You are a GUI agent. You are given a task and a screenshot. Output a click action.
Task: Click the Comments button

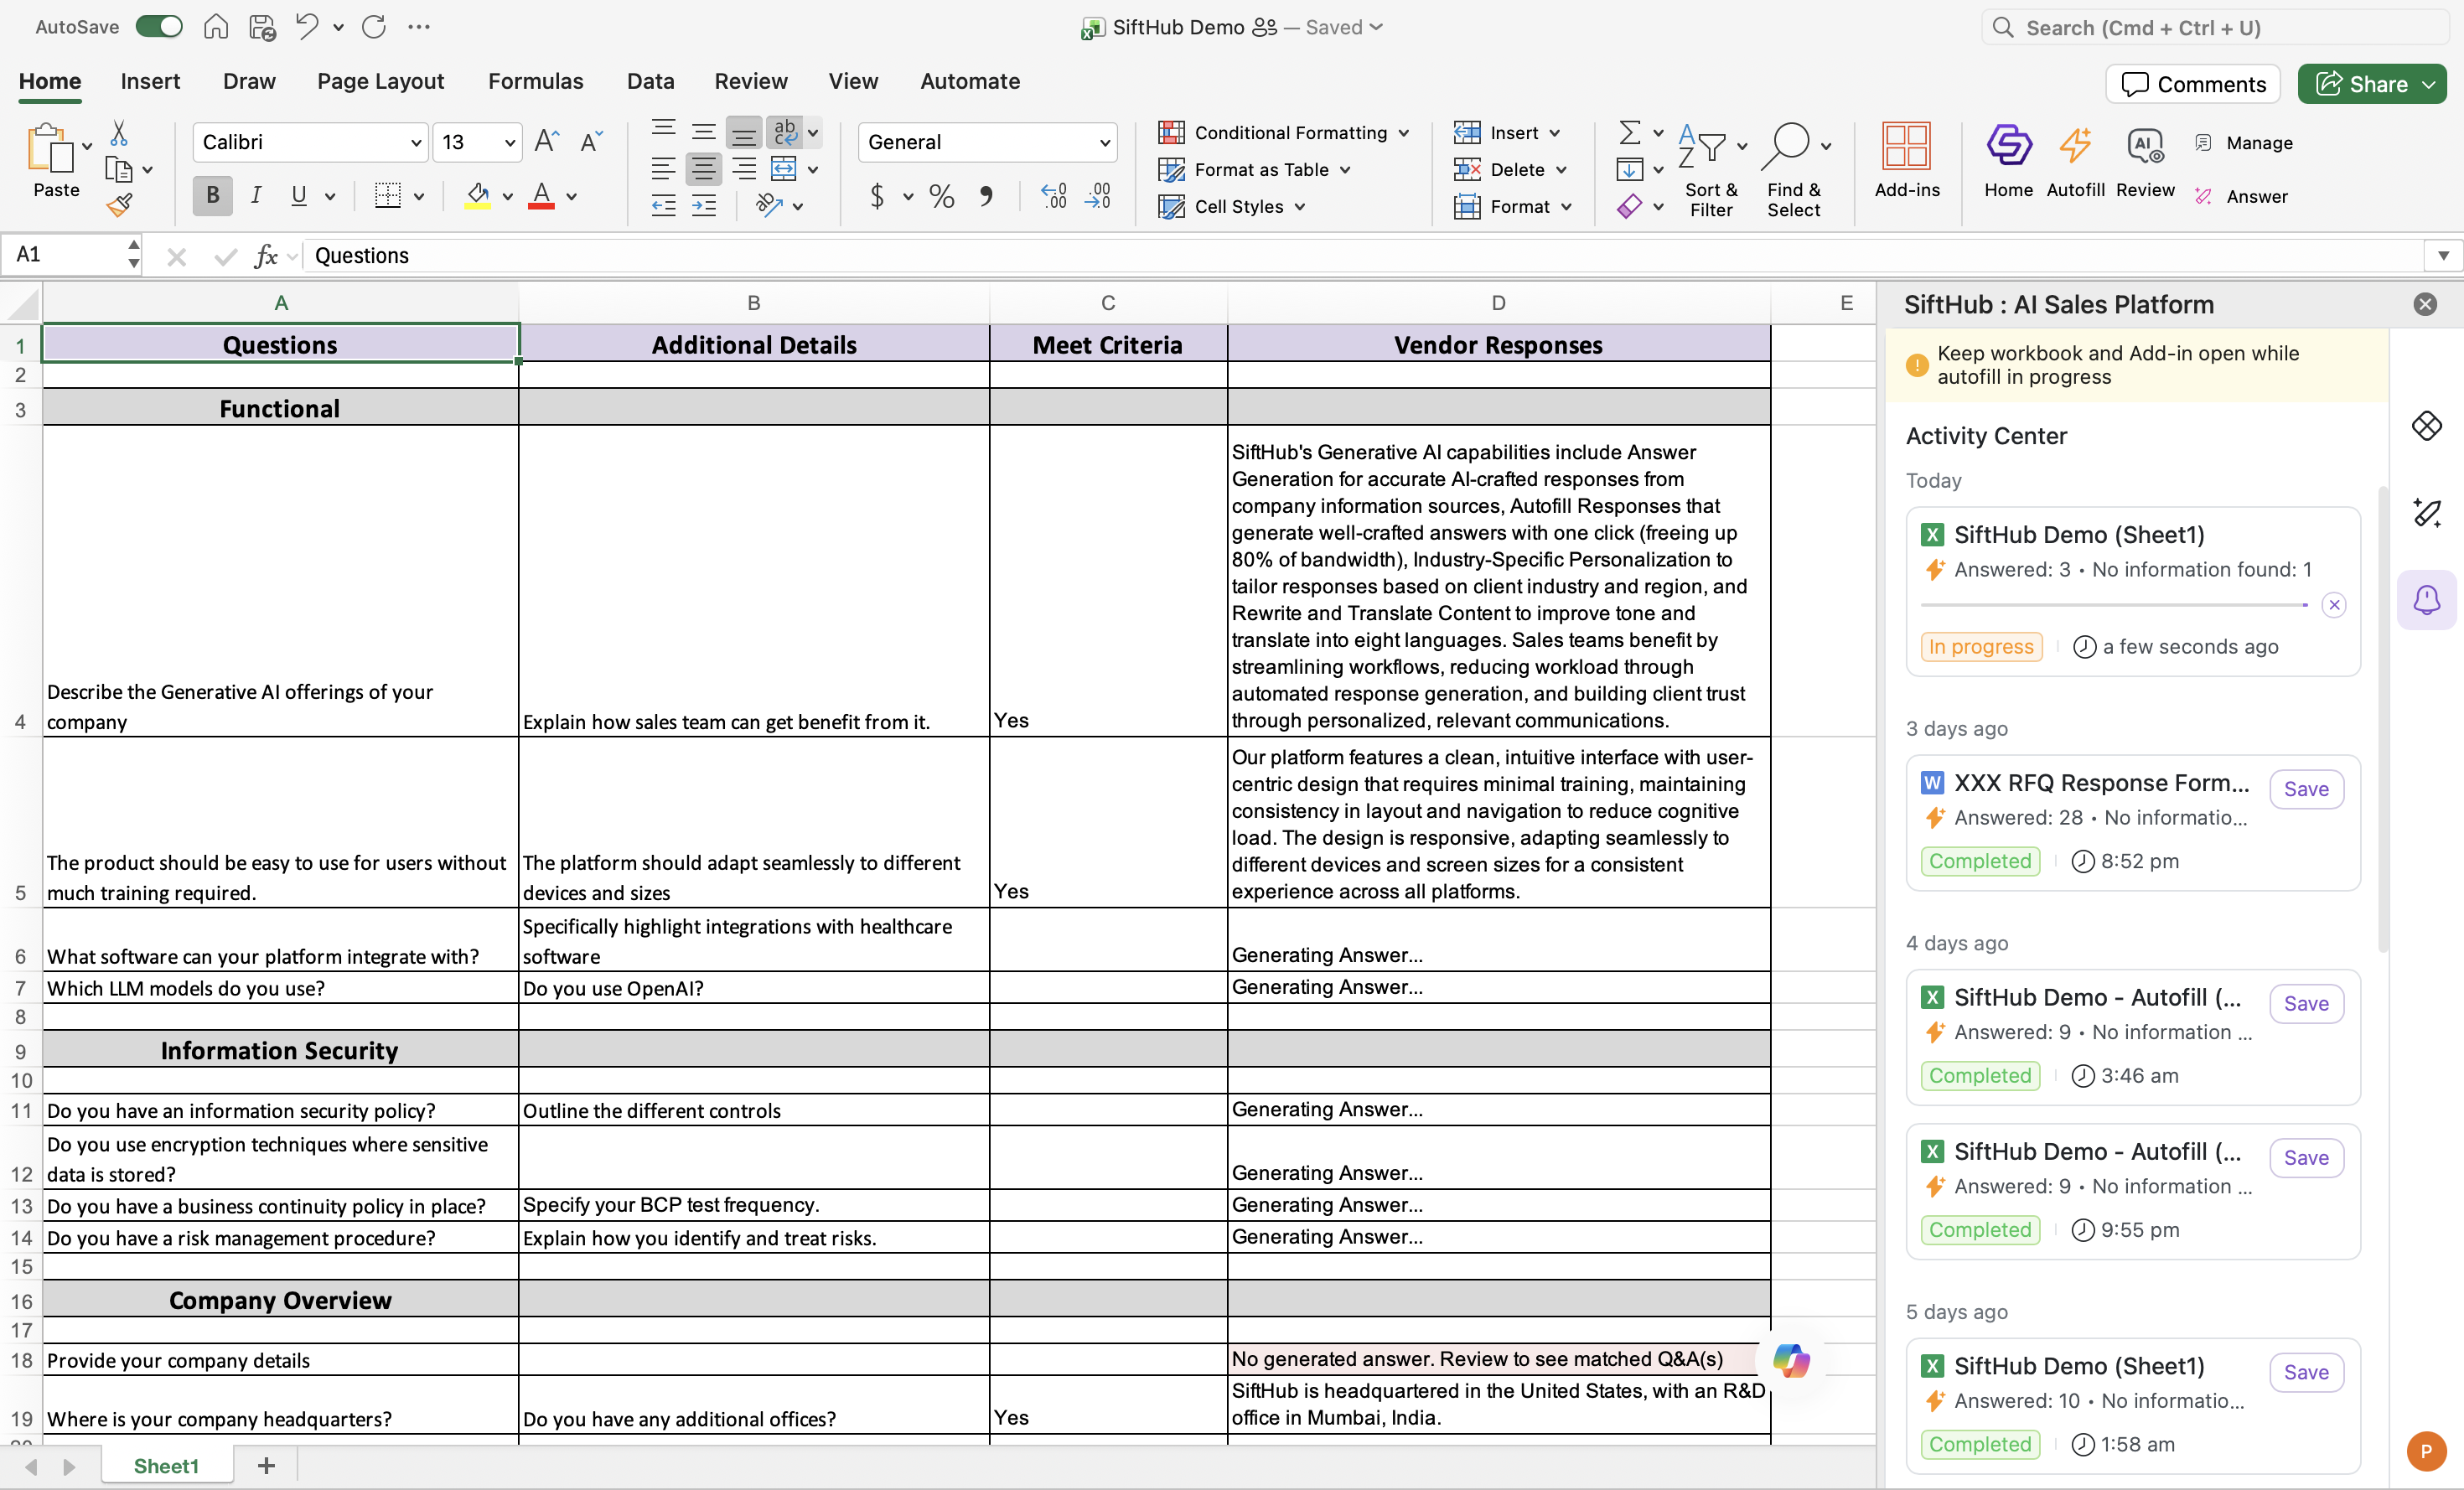[2193, 84]
